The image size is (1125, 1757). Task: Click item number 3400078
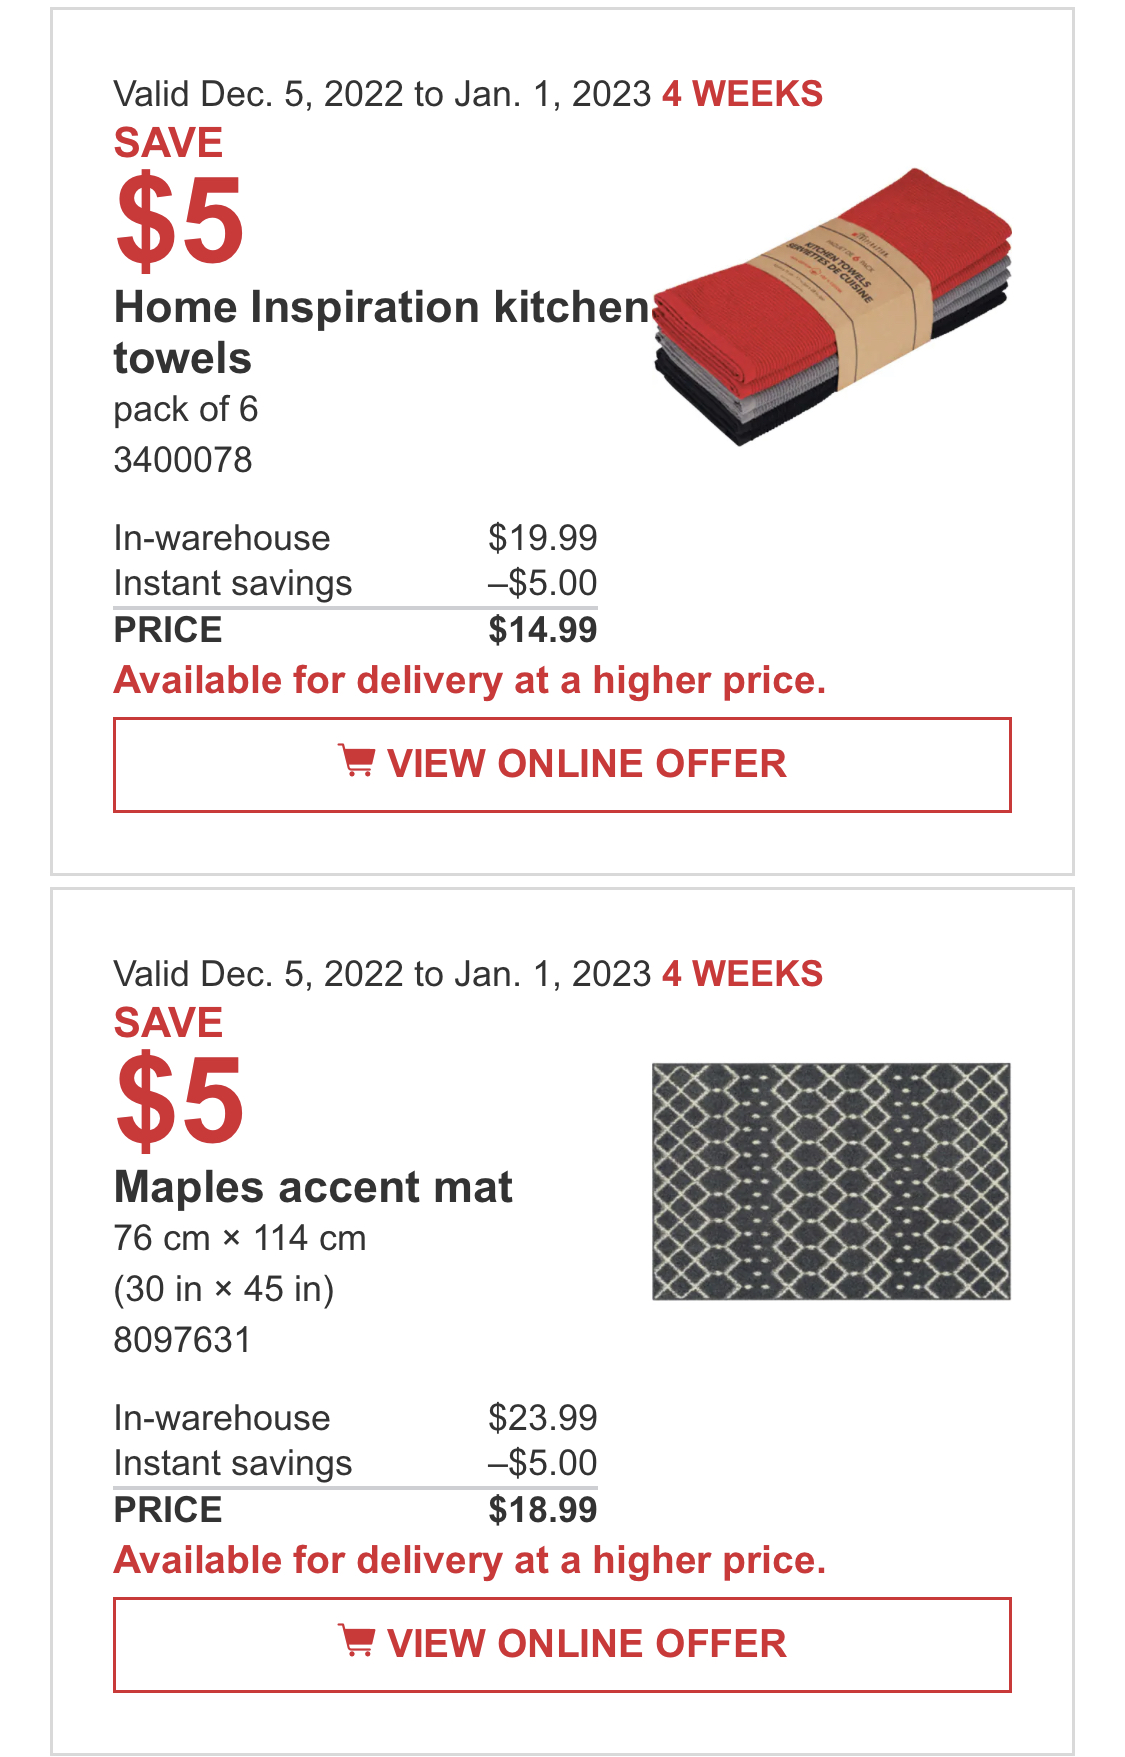coord(183,460)
